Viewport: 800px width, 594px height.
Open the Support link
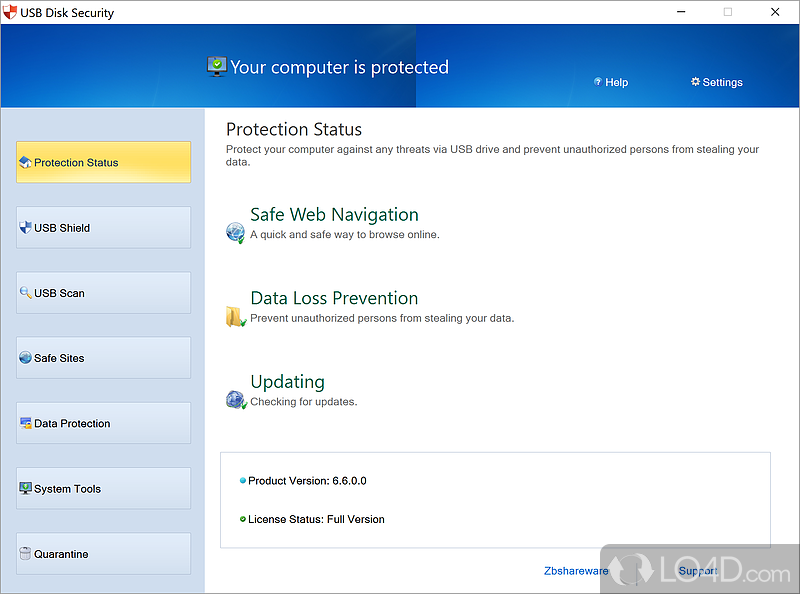(697, 571)
